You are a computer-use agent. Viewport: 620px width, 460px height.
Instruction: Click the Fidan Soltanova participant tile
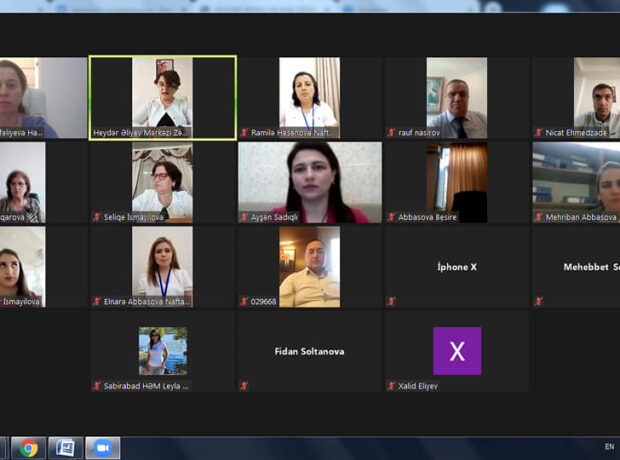(310, 351)
